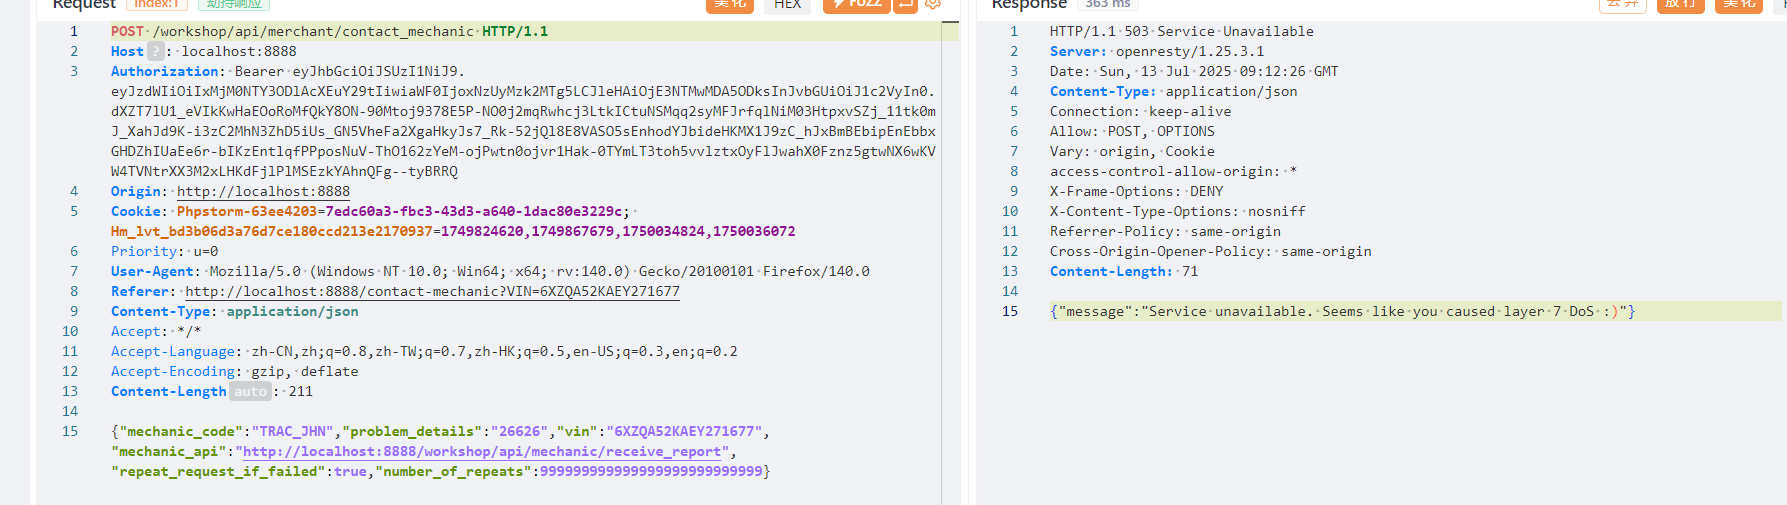This screenshot has width=1787, height=505.
Task: Click the POST method keyword in request line
Action: 127,31
